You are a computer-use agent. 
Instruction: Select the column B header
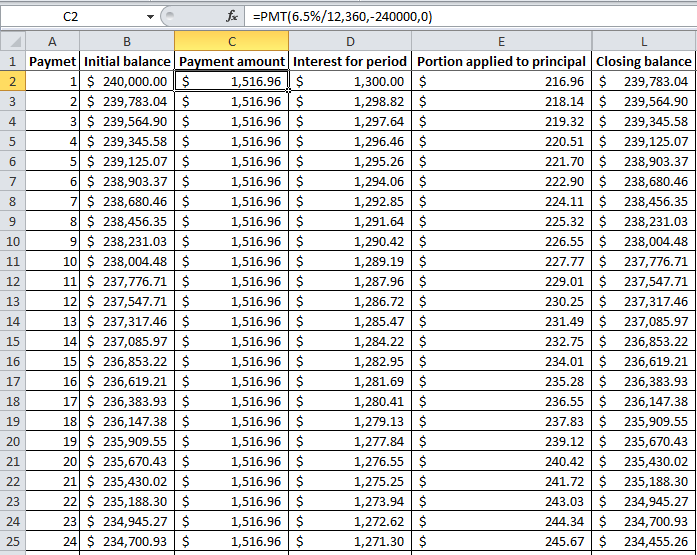127,41
